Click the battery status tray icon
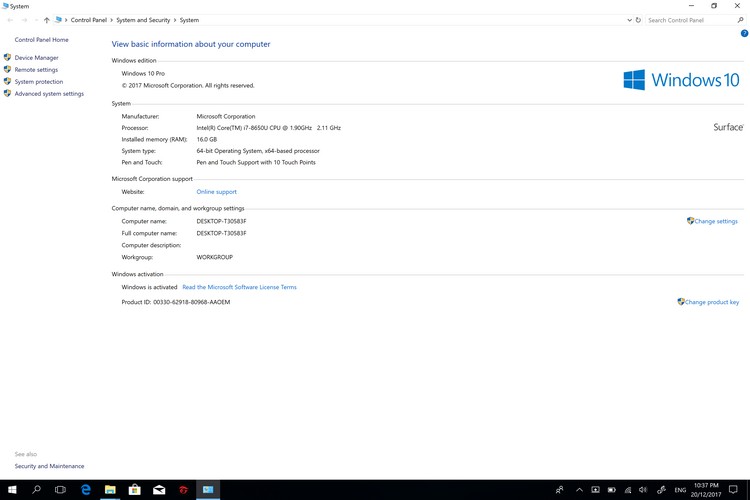The image size is (750, 500). [611, 489]
